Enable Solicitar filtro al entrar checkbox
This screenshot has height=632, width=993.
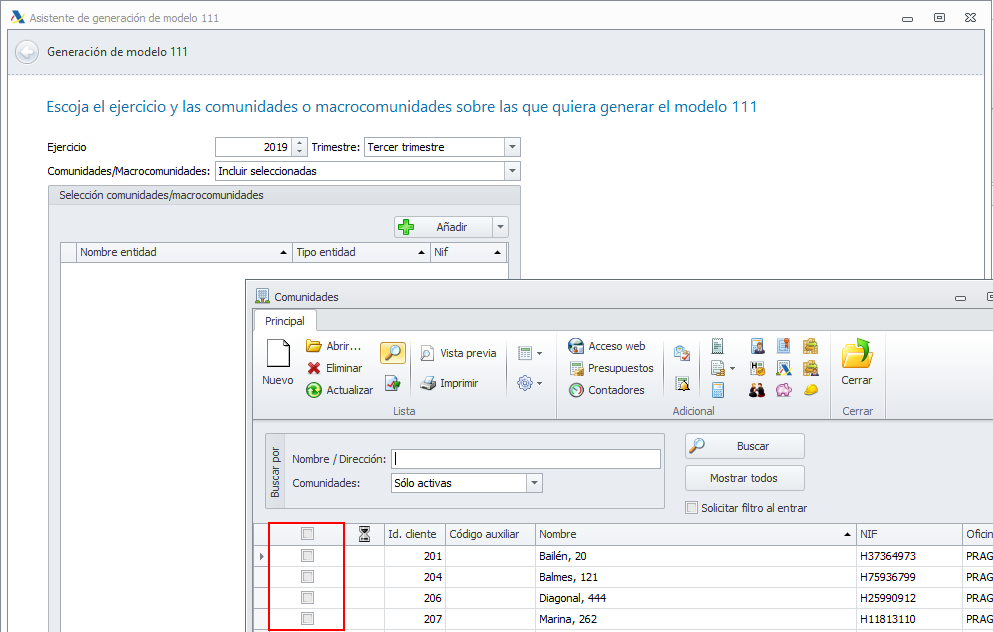[691, 508]
